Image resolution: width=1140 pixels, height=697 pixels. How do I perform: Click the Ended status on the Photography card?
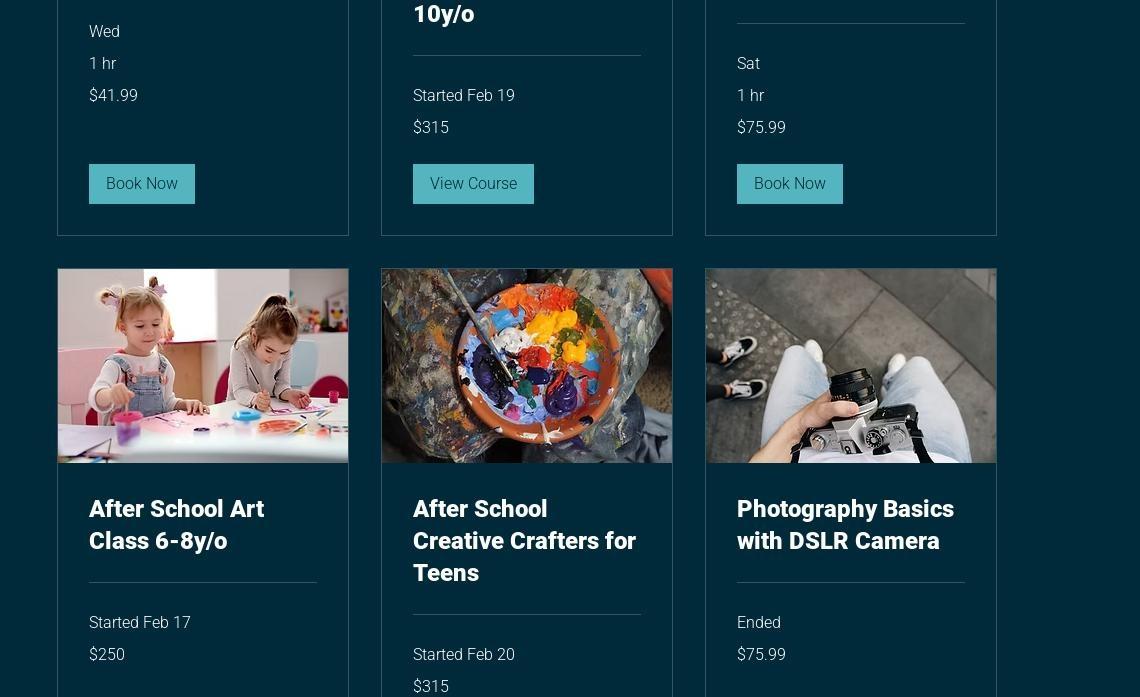click(758, 622)
